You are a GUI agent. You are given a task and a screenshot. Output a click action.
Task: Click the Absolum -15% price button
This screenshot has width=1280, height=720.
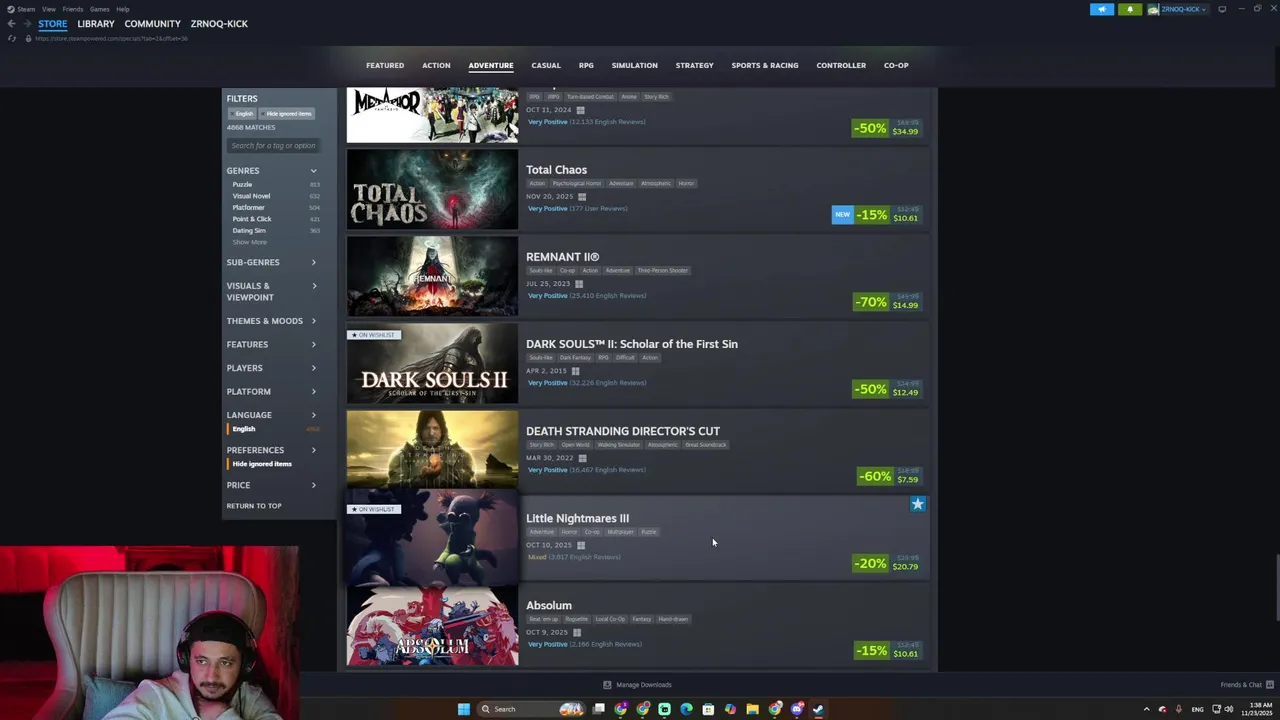tap(888, 650)
